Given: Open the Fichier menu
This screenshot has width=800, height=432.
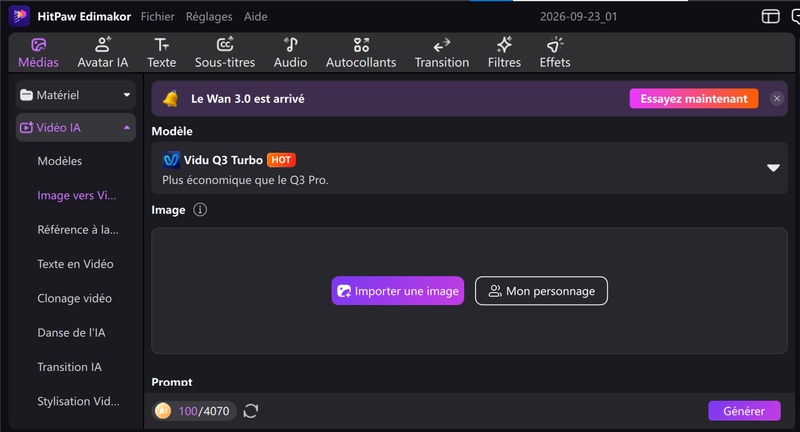Looking at the screenshot, I should point(158,16).
